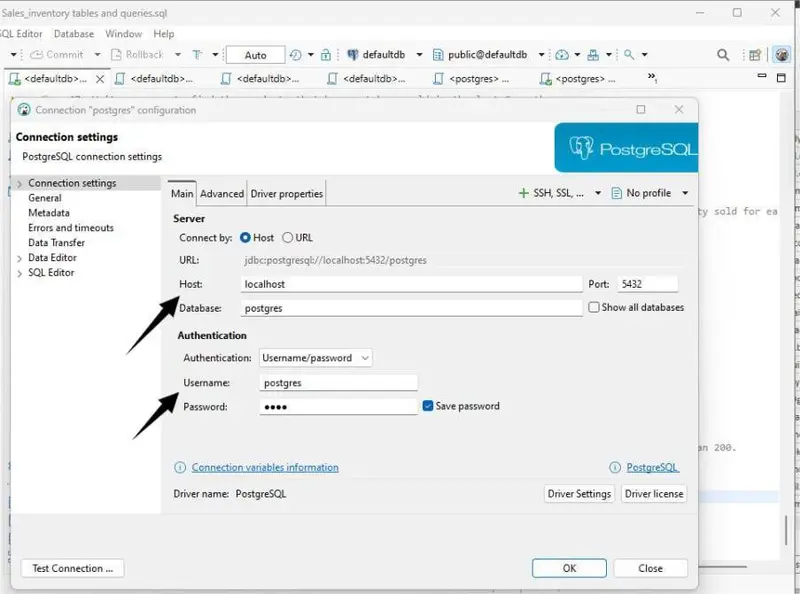Switch to the Main tab
The image size is (800, 594).
tap(182, 193)
